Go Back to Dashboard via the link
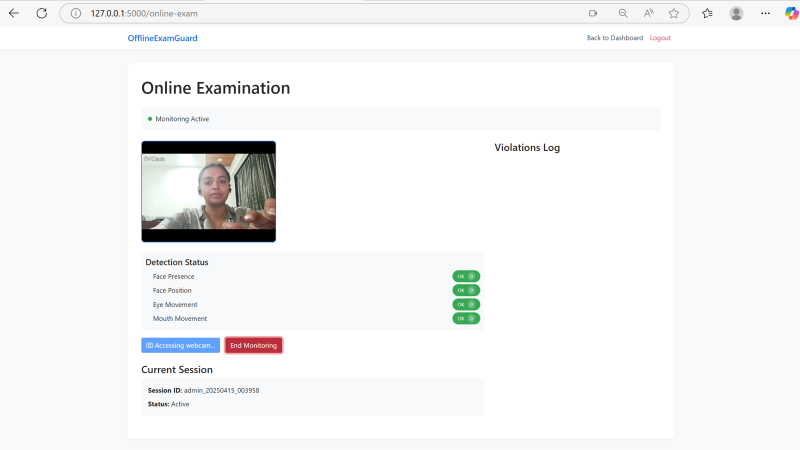Image resolution: width=800 pixels, height=450 pixels. 614,38
